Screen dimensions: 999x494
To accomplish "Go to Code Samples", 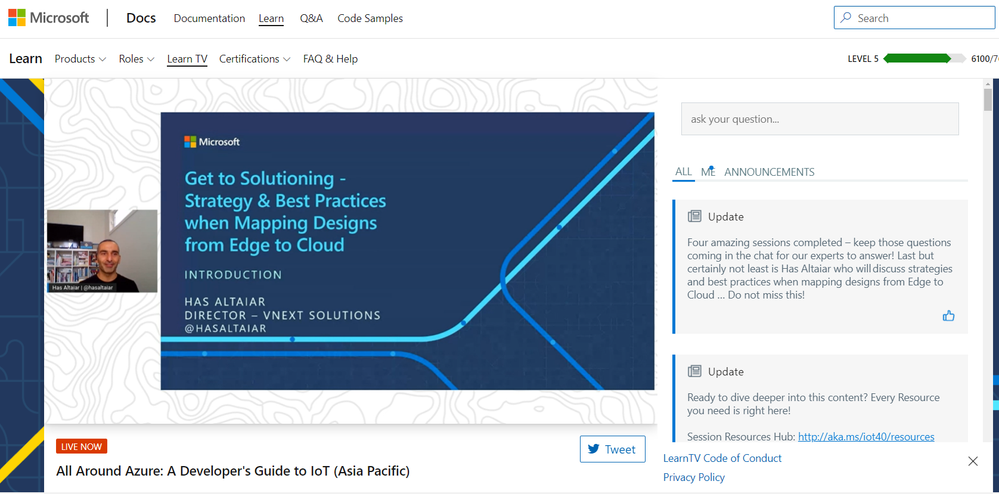I will coord(370,18).
